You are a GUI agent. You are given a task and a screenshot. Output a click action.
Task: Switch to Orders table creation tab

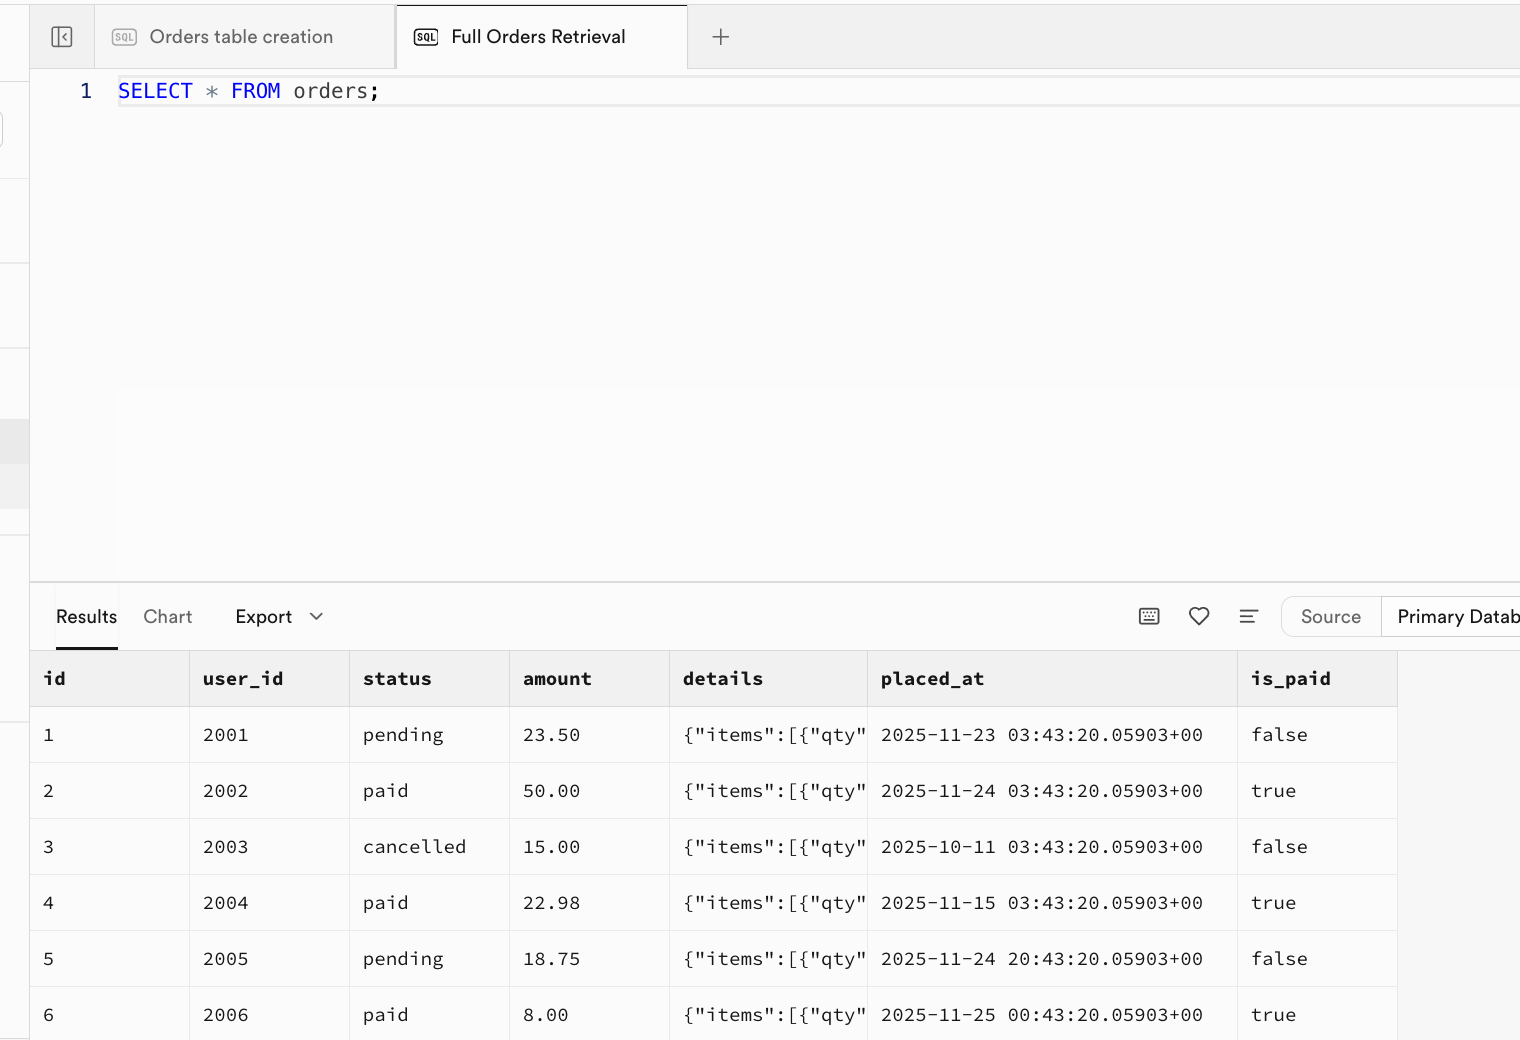[x=241, y=37]
